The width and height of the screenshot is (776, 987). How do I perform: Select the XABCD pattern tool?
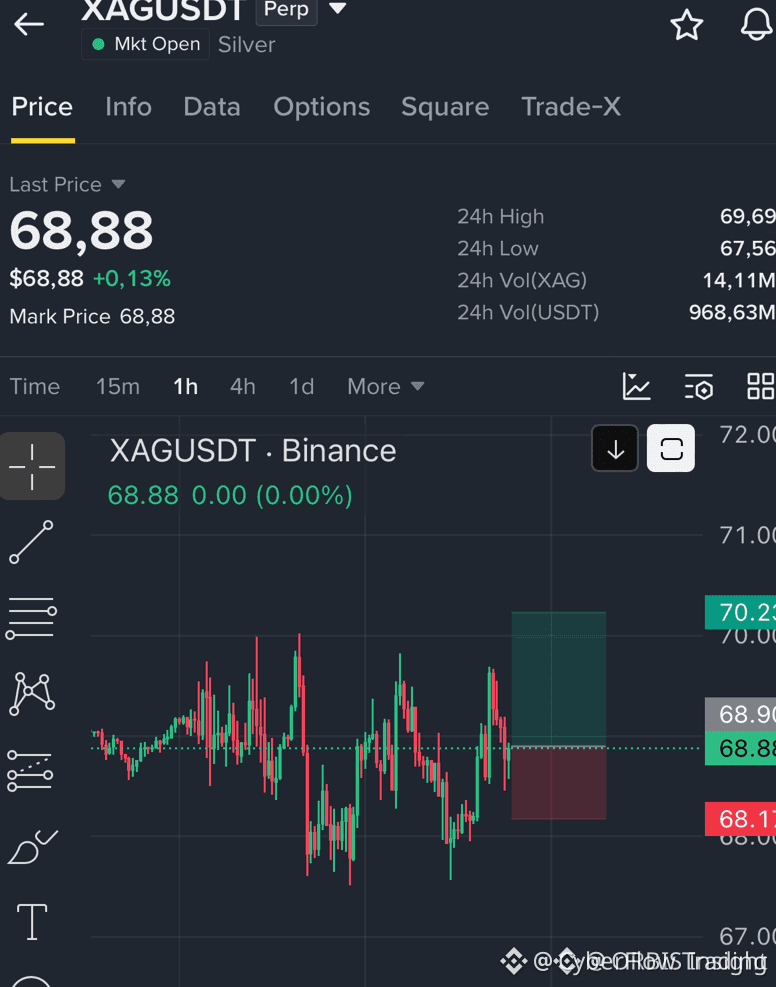pos(31,694)
